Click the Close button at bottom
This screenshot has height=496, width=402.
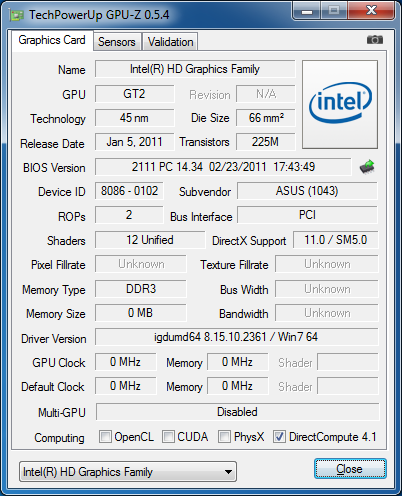(350, 469)
